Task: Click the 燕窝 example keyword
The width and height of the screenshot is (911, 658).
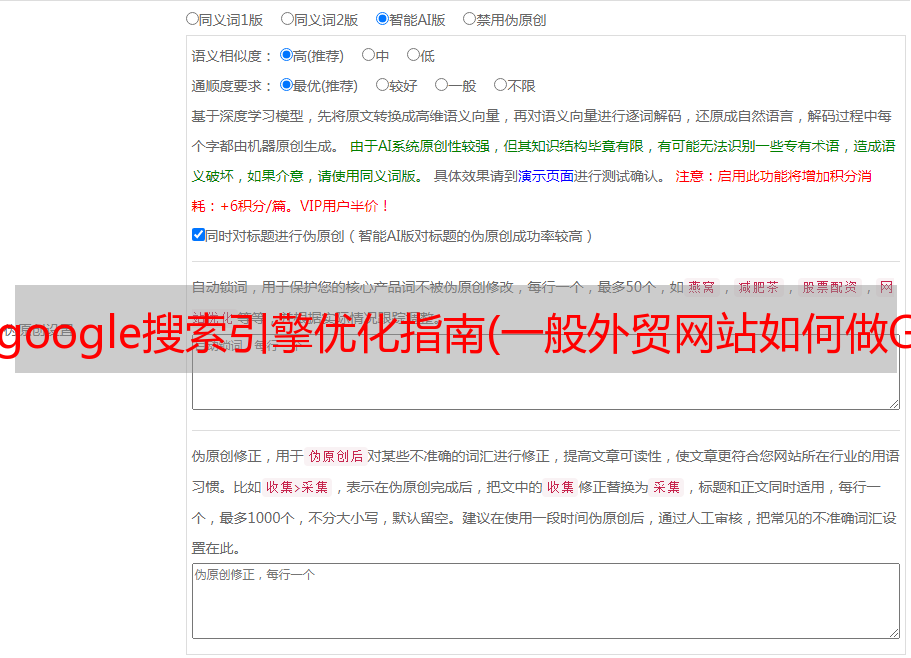Action: 701,287
